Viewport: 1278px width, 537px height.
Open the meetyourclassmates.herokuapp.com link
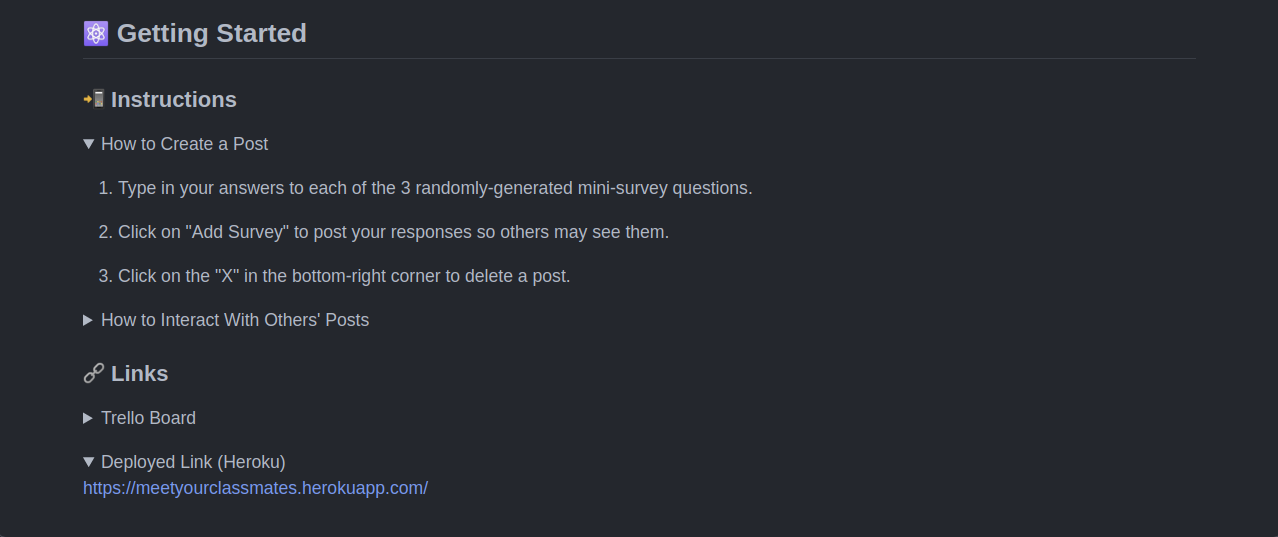click(x=255, y=488)
